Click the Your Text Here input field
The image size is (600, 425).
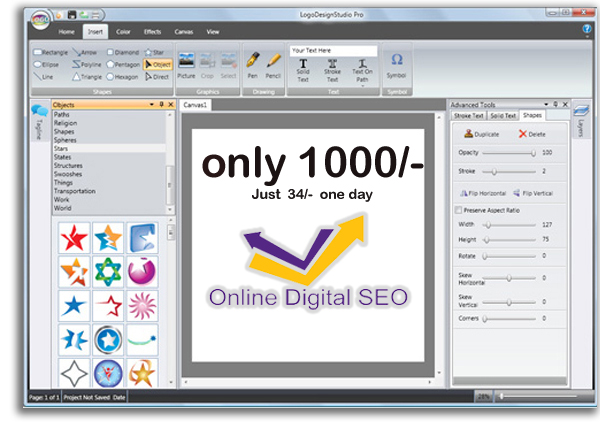click(x=333, y=50)
